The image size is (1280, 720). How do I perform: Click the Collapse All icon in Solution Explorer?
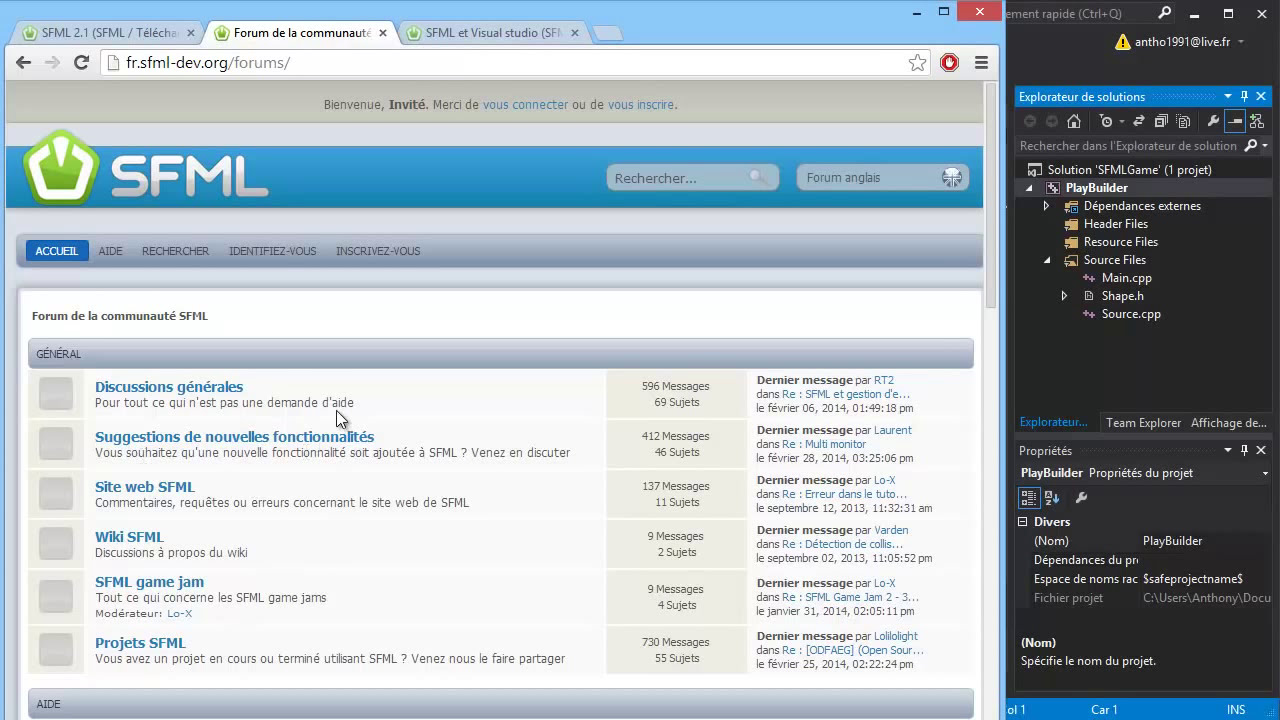pos(1161,121)
